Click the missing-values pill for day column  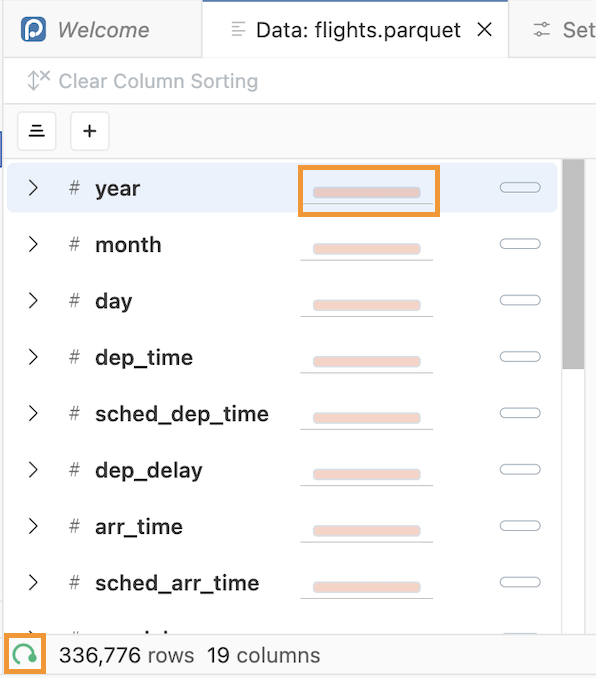pos(520,300)
